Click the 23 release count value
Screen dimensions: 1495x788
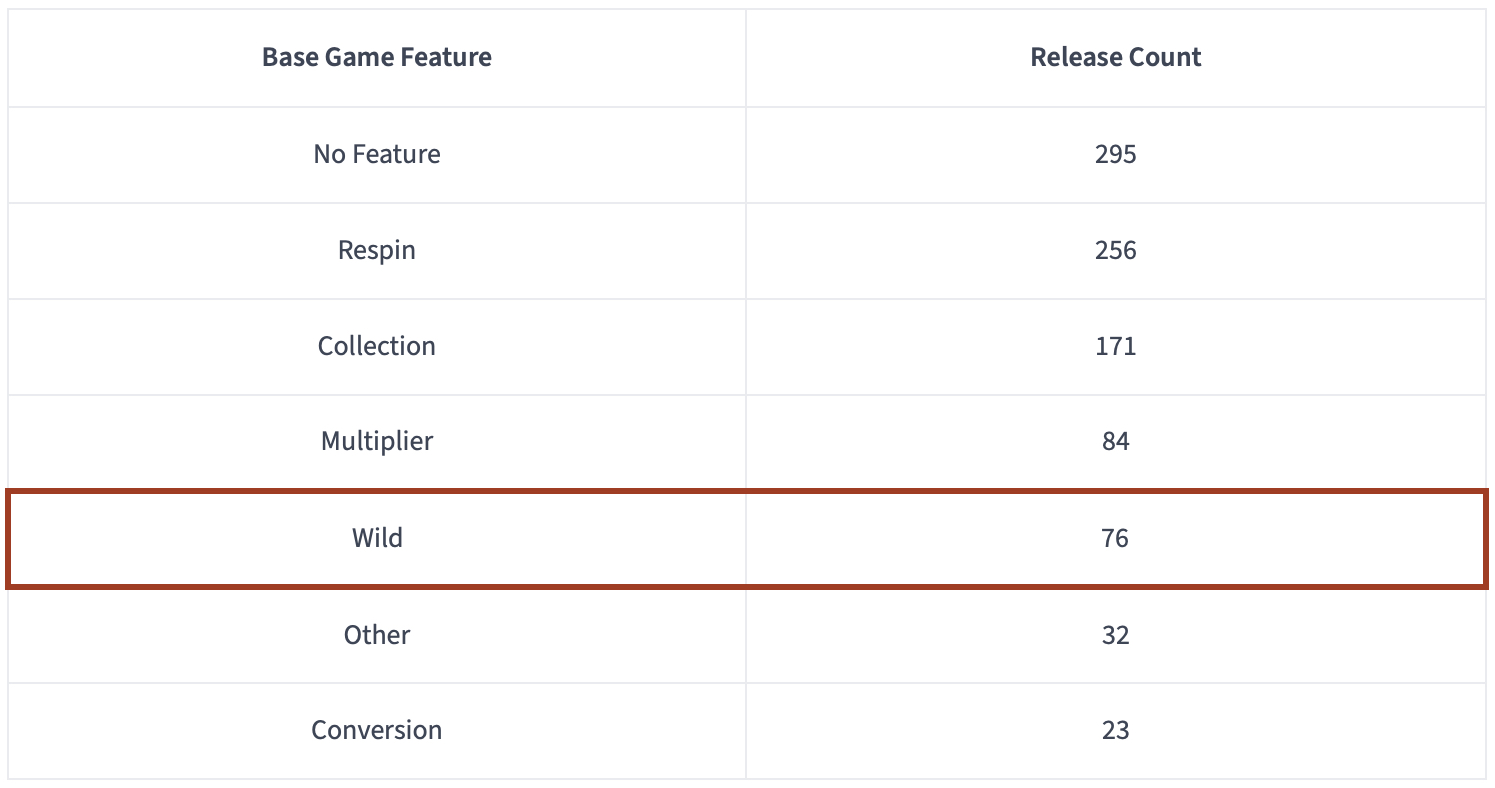tap(1116, 730)
